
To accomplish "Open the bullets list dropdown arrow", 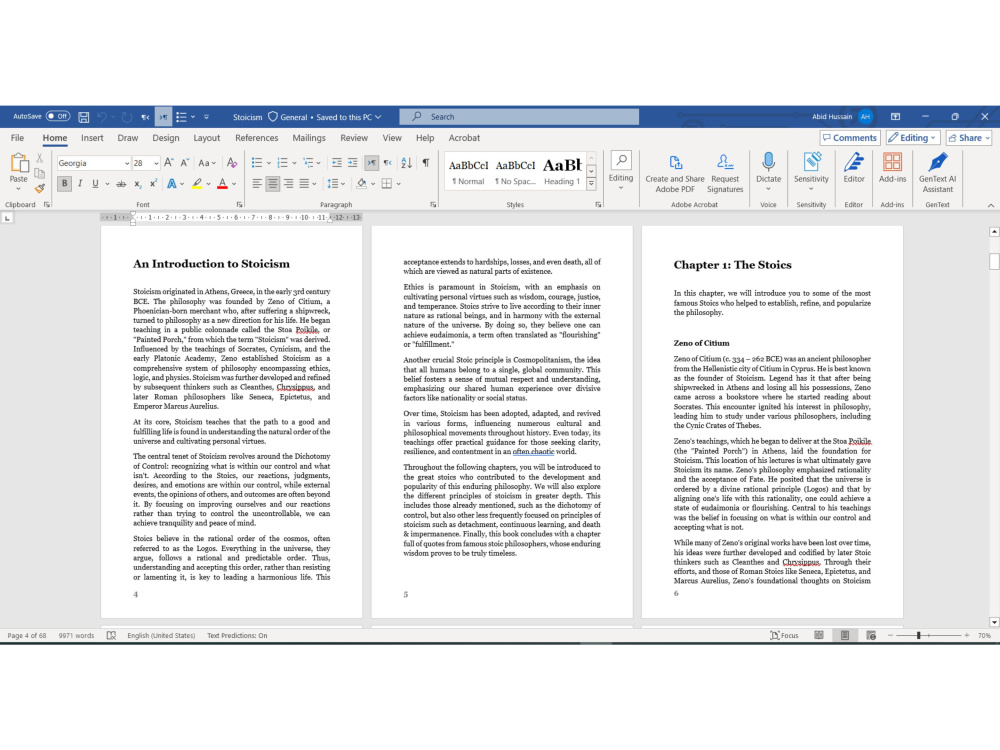I will (268, 163).
